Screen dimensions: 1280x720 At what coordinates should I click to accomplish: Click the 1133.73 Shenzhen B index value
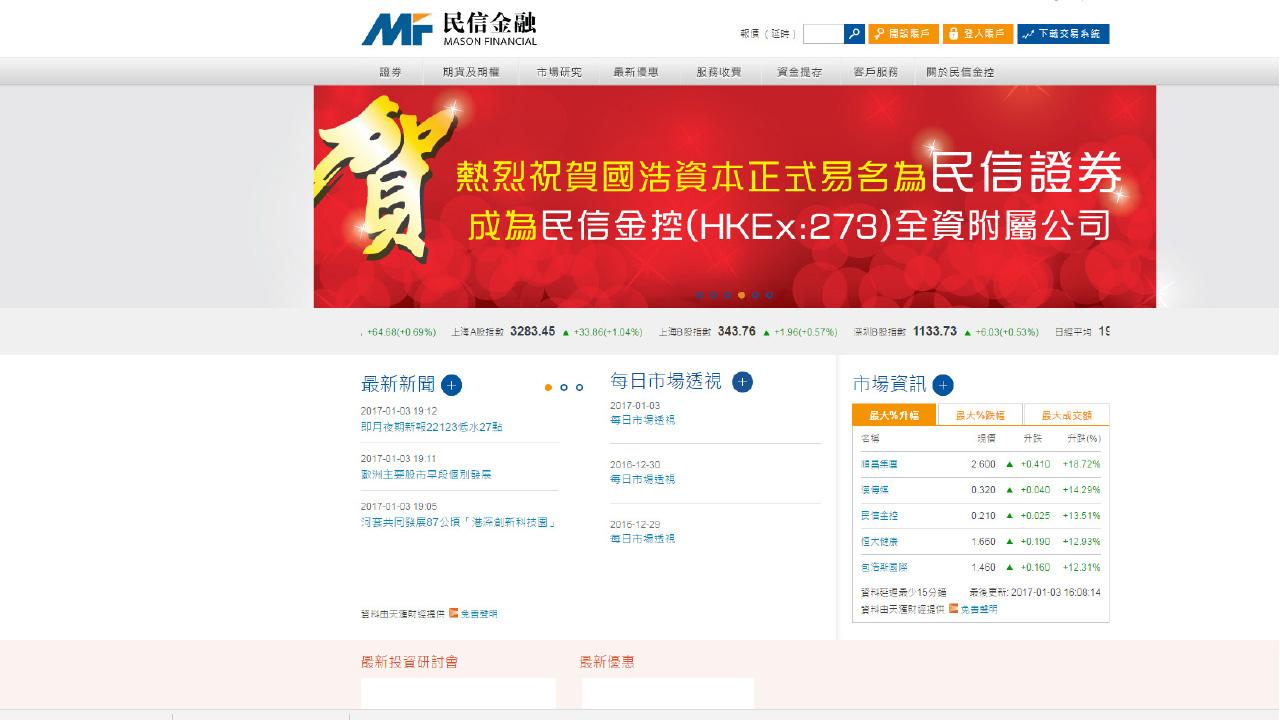pyautogui.click(x=935, y=331)
